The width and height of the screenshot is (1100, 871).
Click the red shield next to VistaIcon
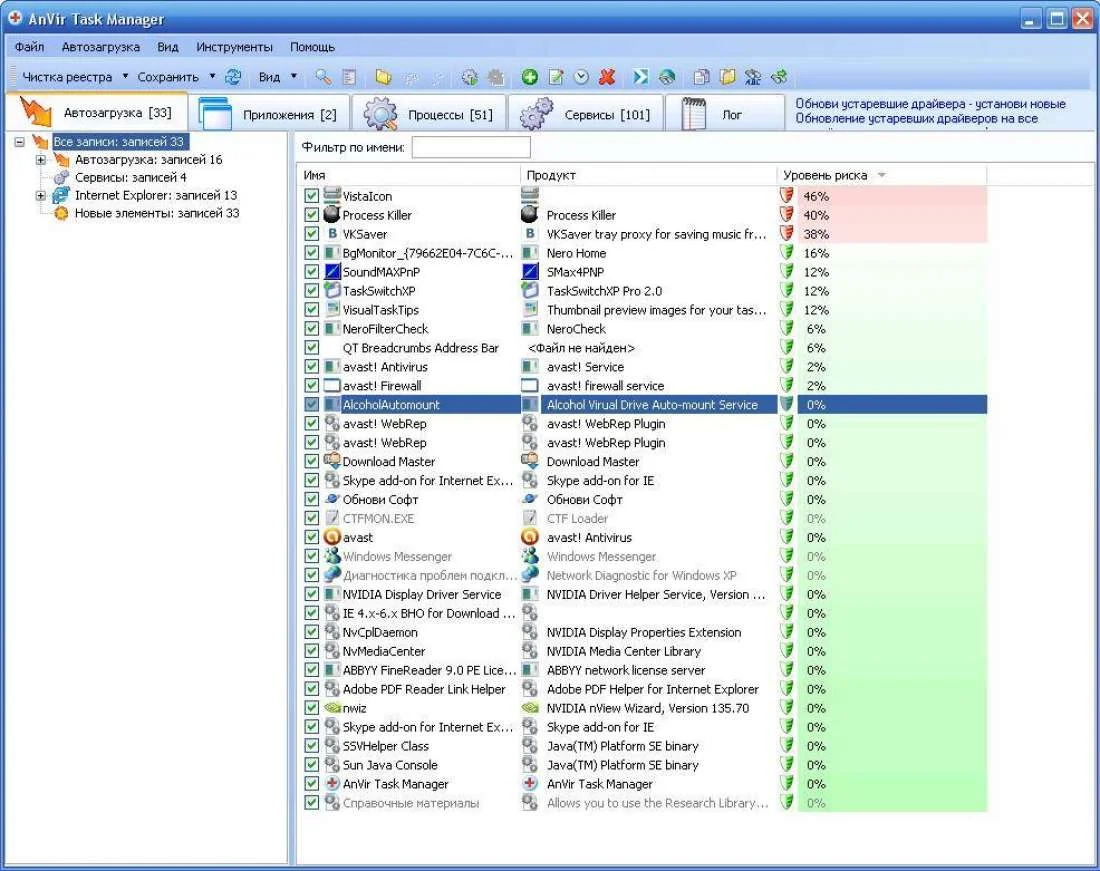tap(786, 196)
